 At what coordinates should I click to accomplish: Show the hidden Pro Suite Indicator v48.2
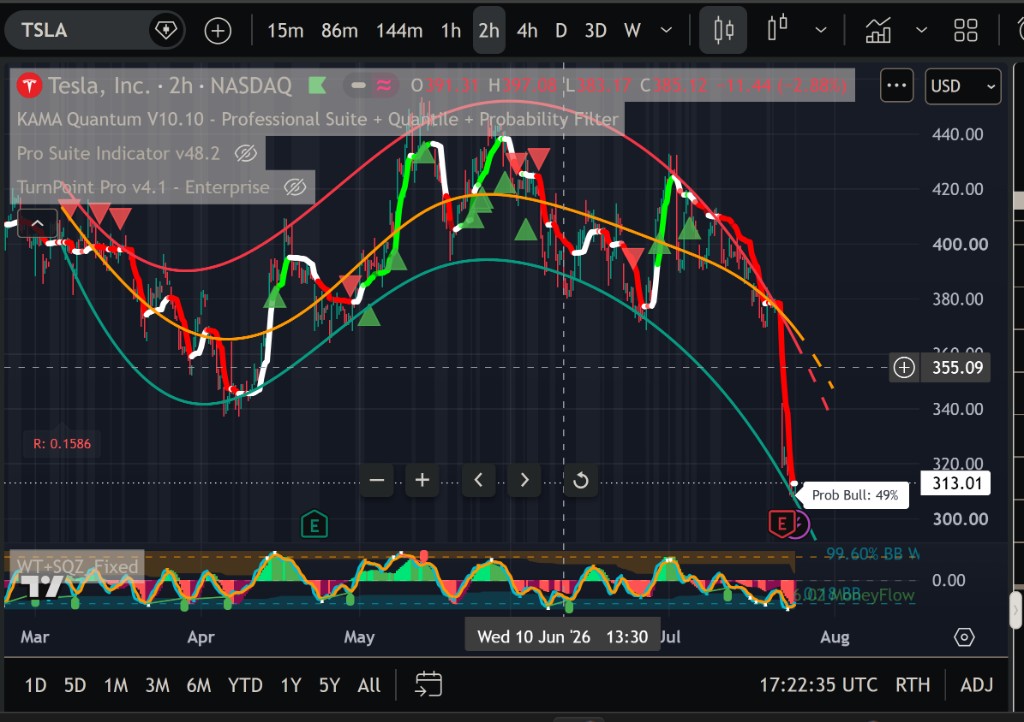click(x=246, y=153)
